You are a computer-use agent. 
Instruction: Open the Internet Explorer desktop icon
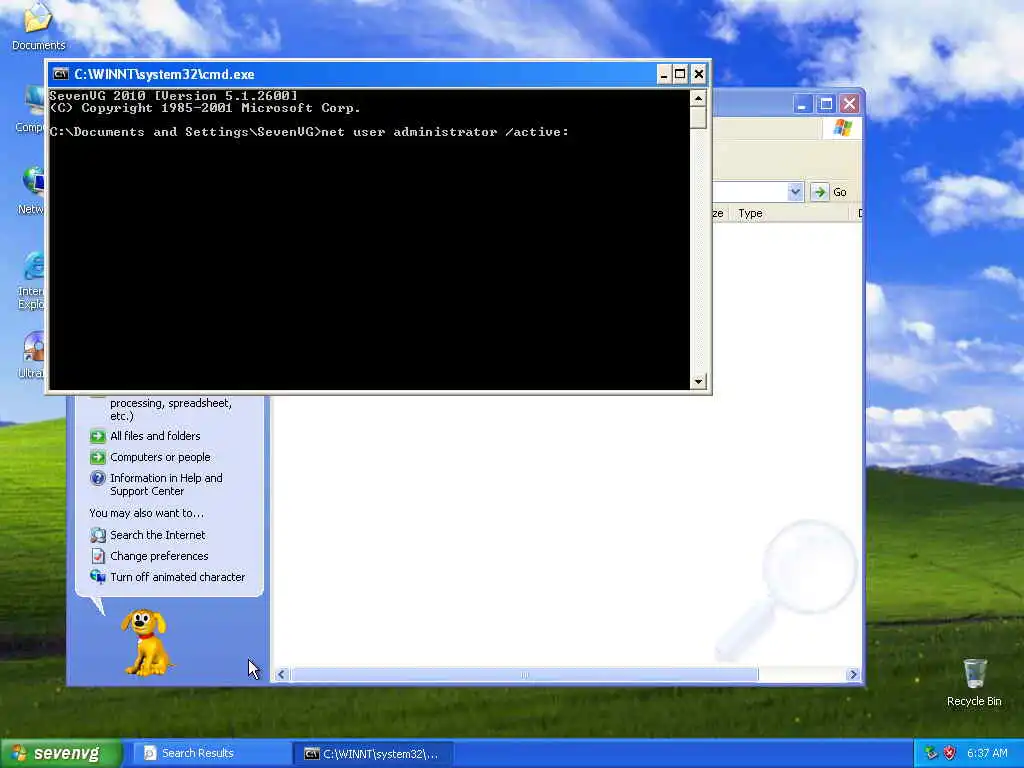tap(31, 281)
